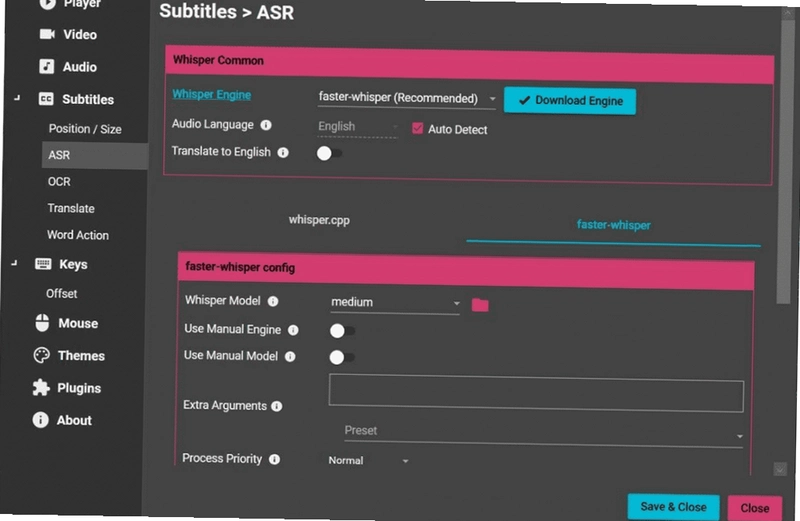Open Video settings via camera icon
The image size is (800, 521).
tap(47, 34)
